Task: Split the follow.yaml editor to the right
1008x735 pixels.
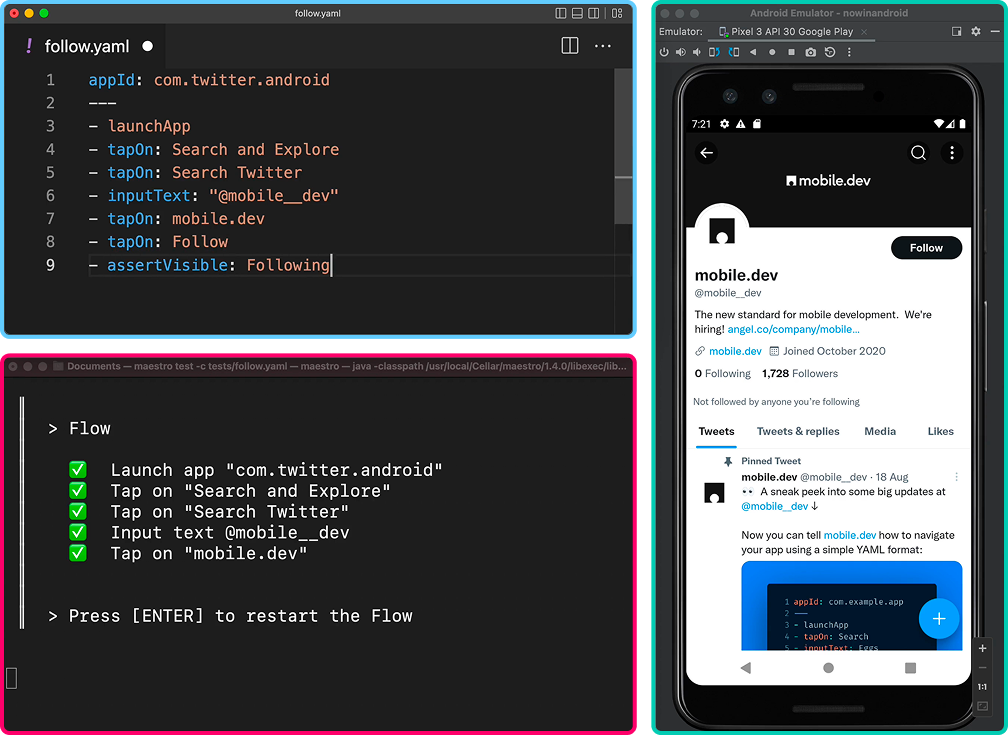Action: [x=570, y=46]
